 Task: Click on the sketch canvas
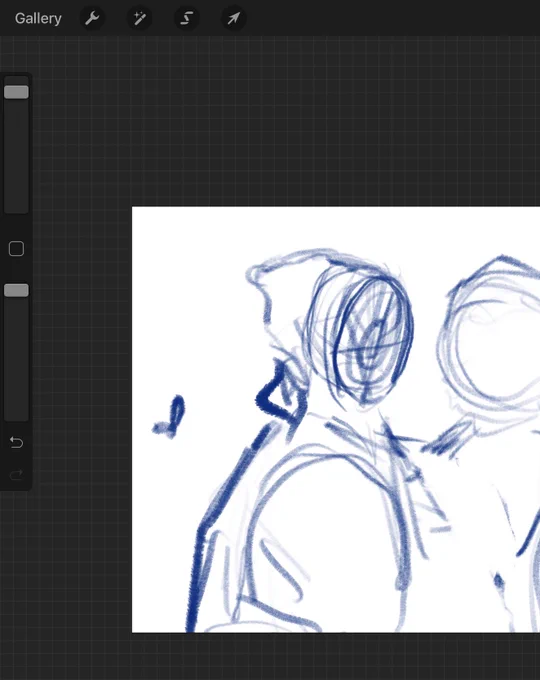336,419
